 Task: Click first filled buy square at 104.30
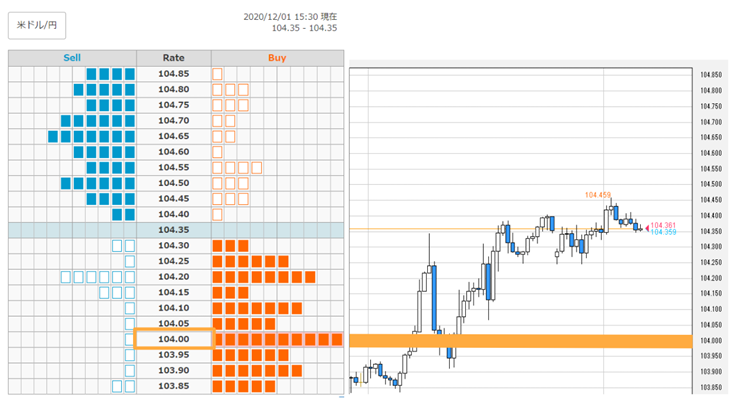217,246
